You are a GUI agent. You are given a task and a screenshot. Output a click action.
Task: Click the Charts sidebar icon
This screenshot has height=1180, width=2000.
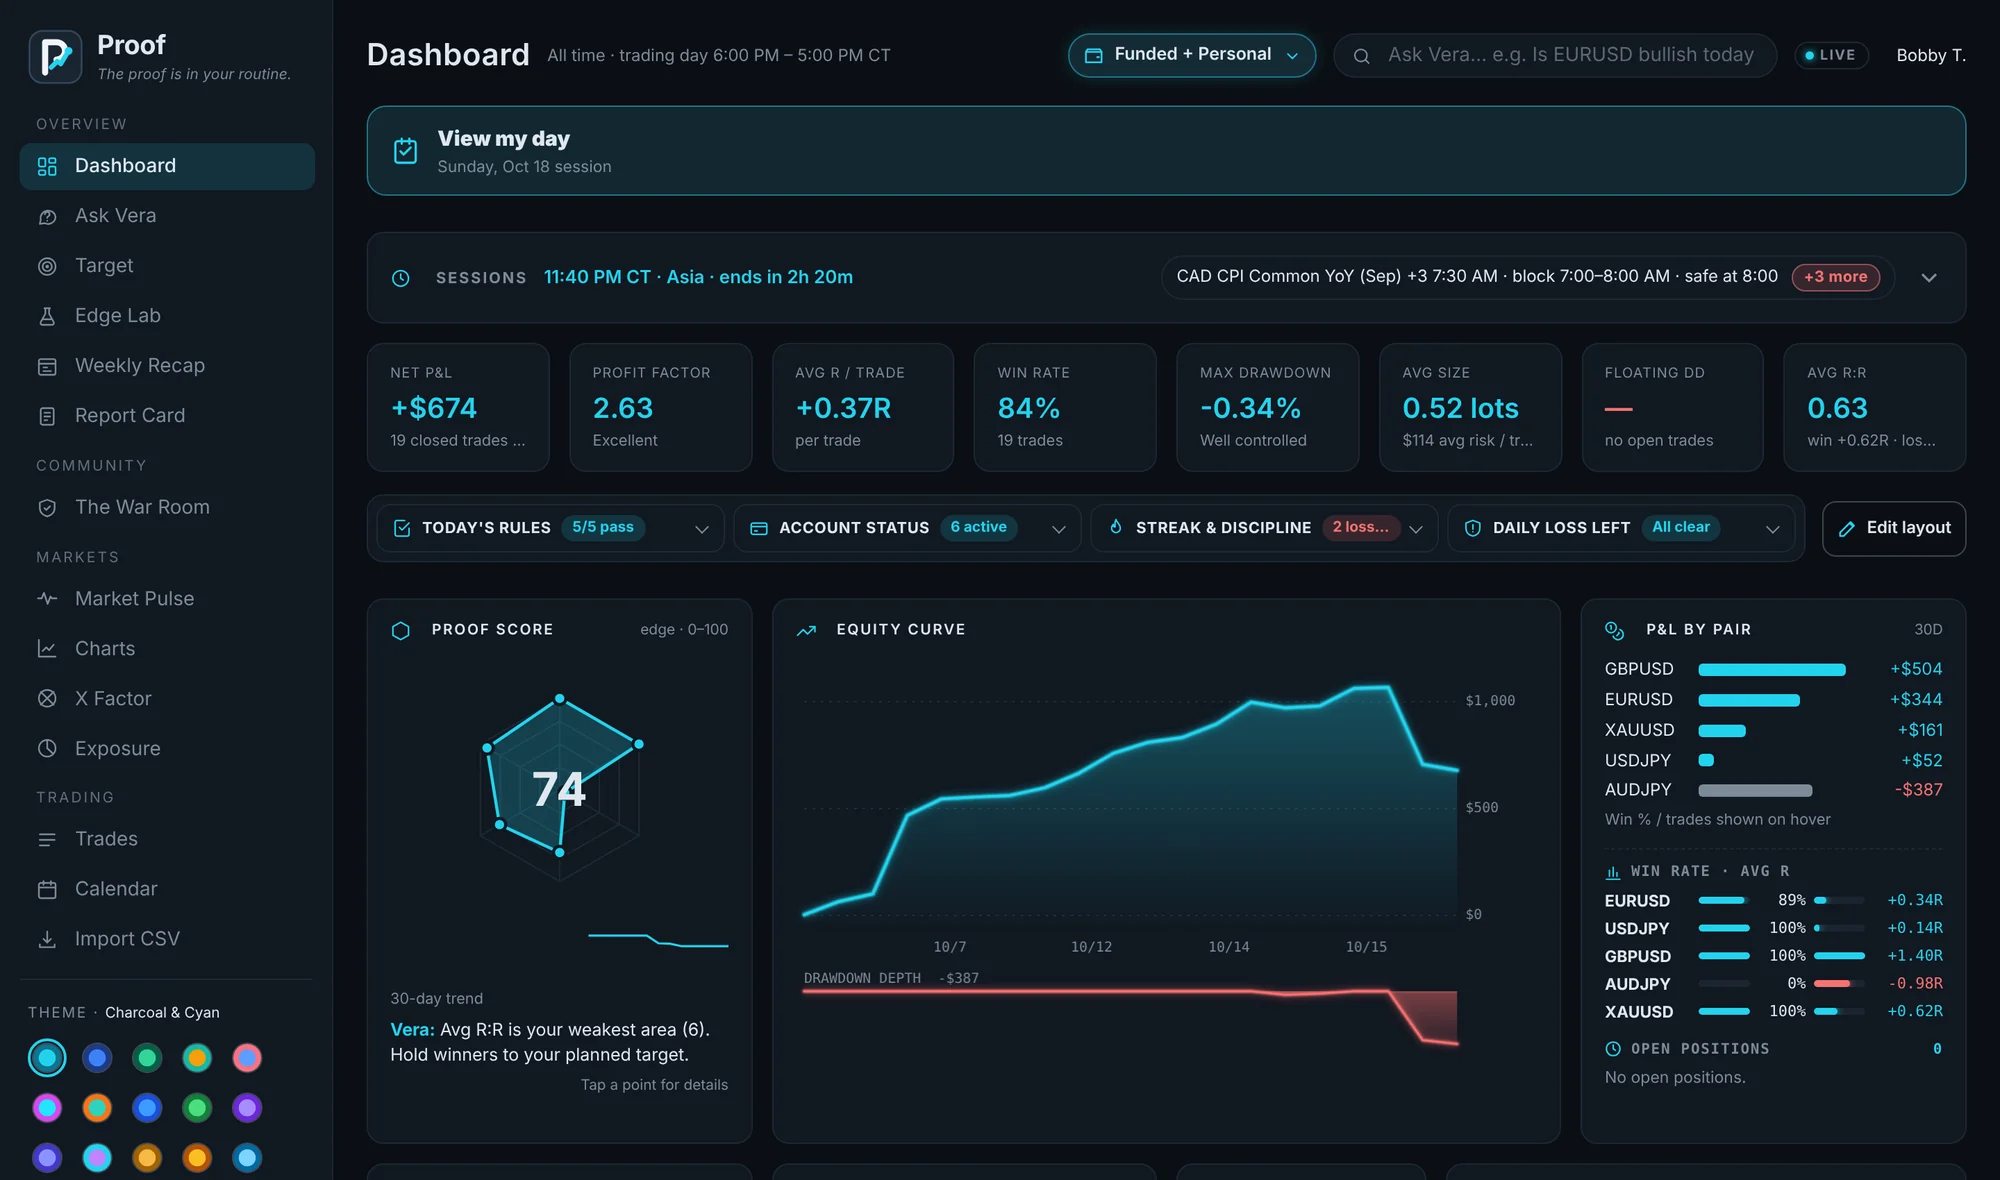pyautogui.click(x=47, y=649)
